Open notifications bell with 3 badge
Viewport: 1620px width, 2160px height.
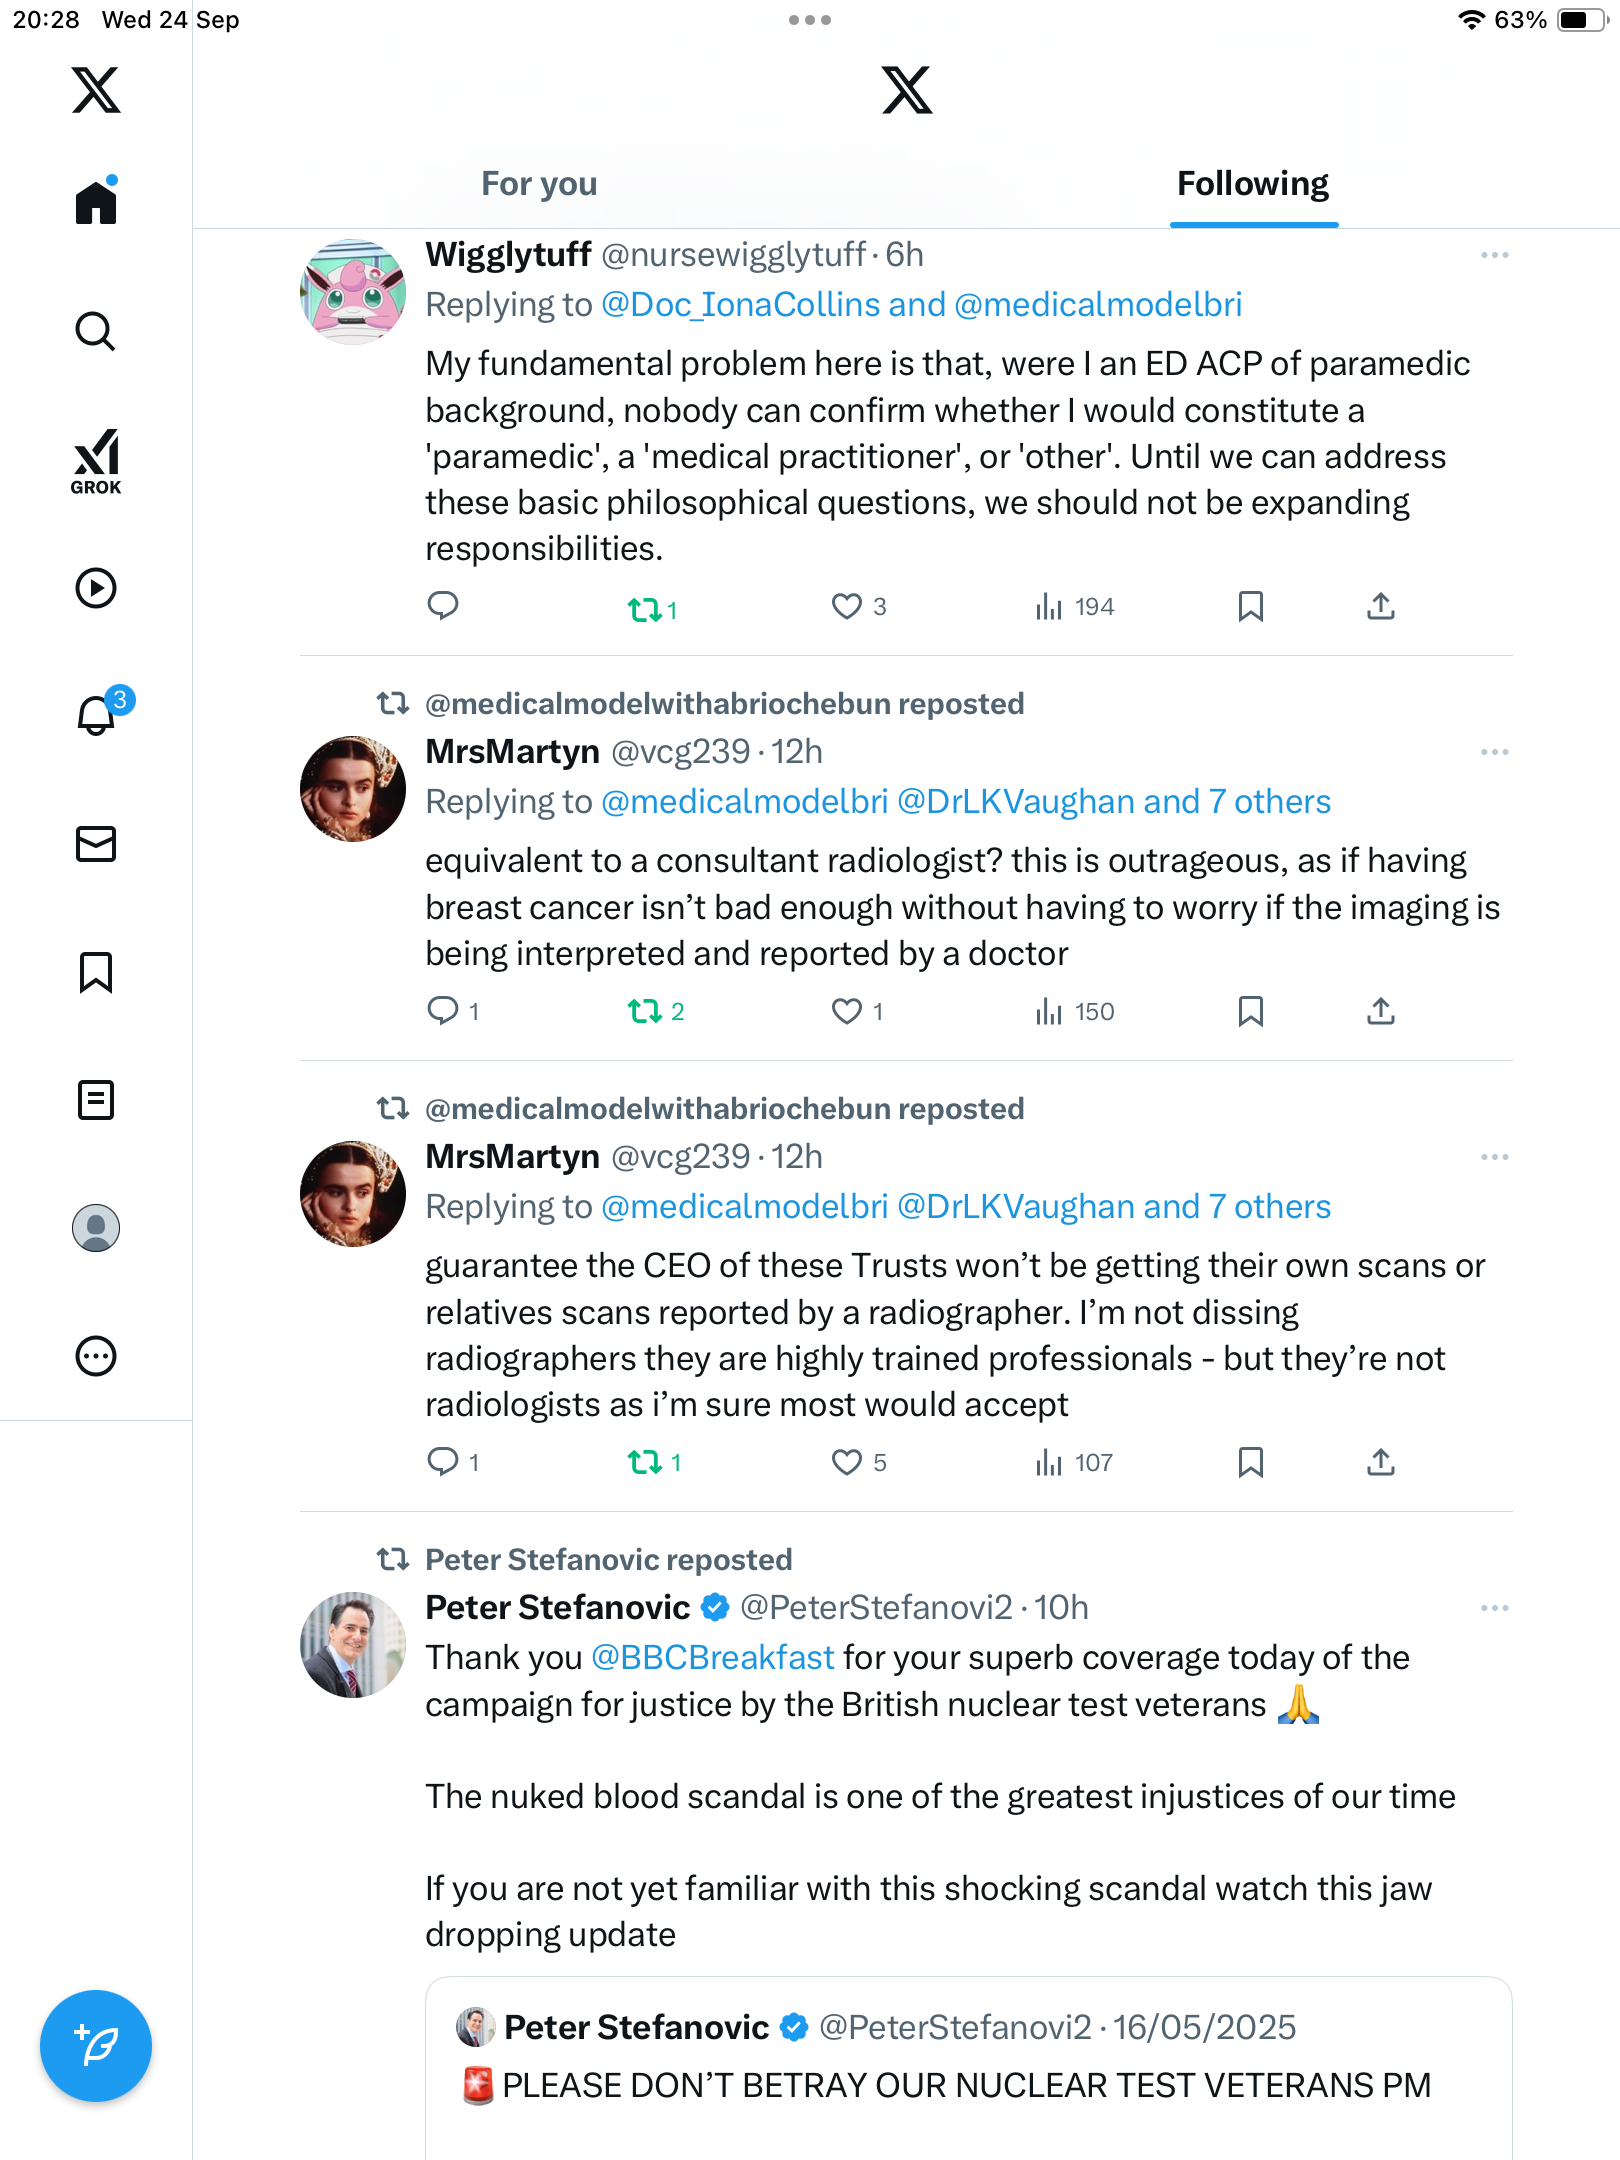pyautogui.click(x=97, y=715)
